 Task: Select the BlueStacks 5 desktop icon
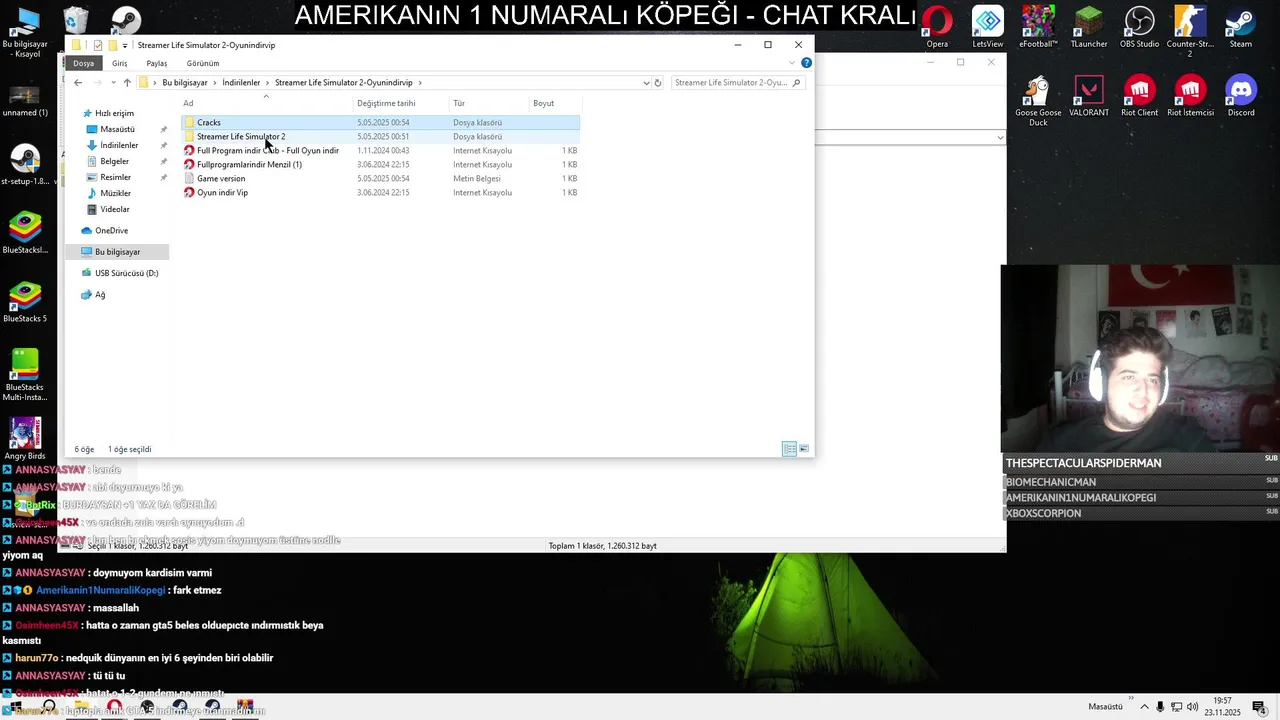(x=25, y=301)
